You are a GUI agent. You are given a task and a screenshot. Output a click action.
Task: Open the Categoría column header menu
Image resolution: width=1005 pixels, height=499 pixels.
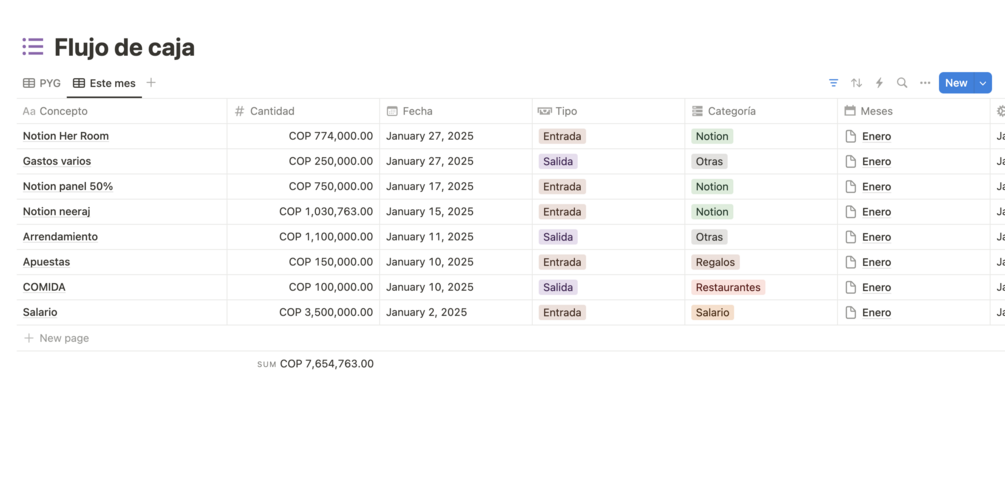coord(732,111)
